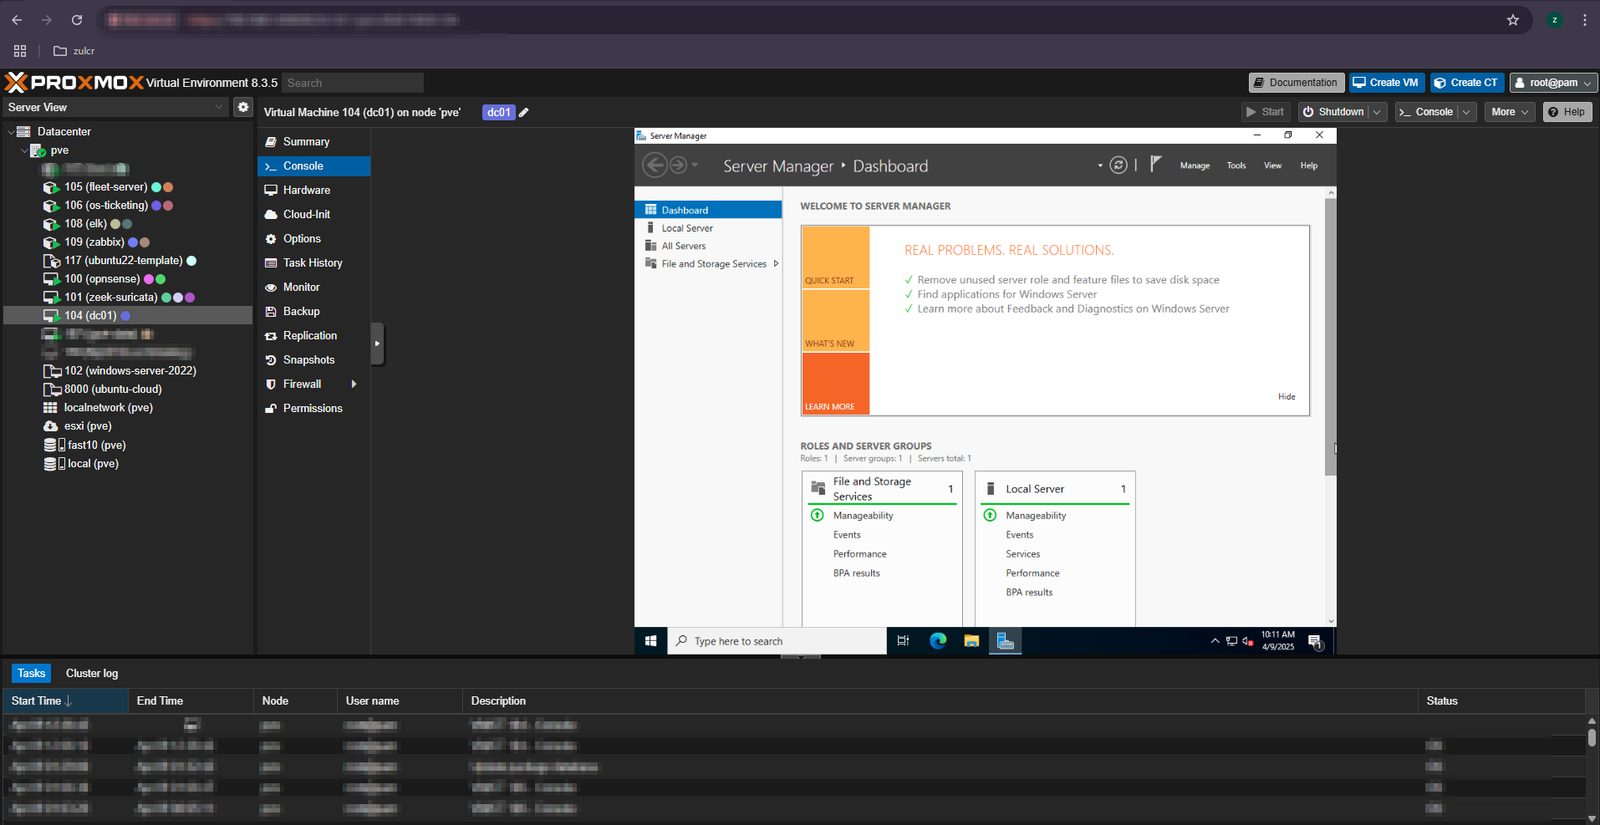Click the Create VM button
Image resolution: width=1600 pixels, height=825 pixels.
pyautogui.click(x=1386, y=83)
